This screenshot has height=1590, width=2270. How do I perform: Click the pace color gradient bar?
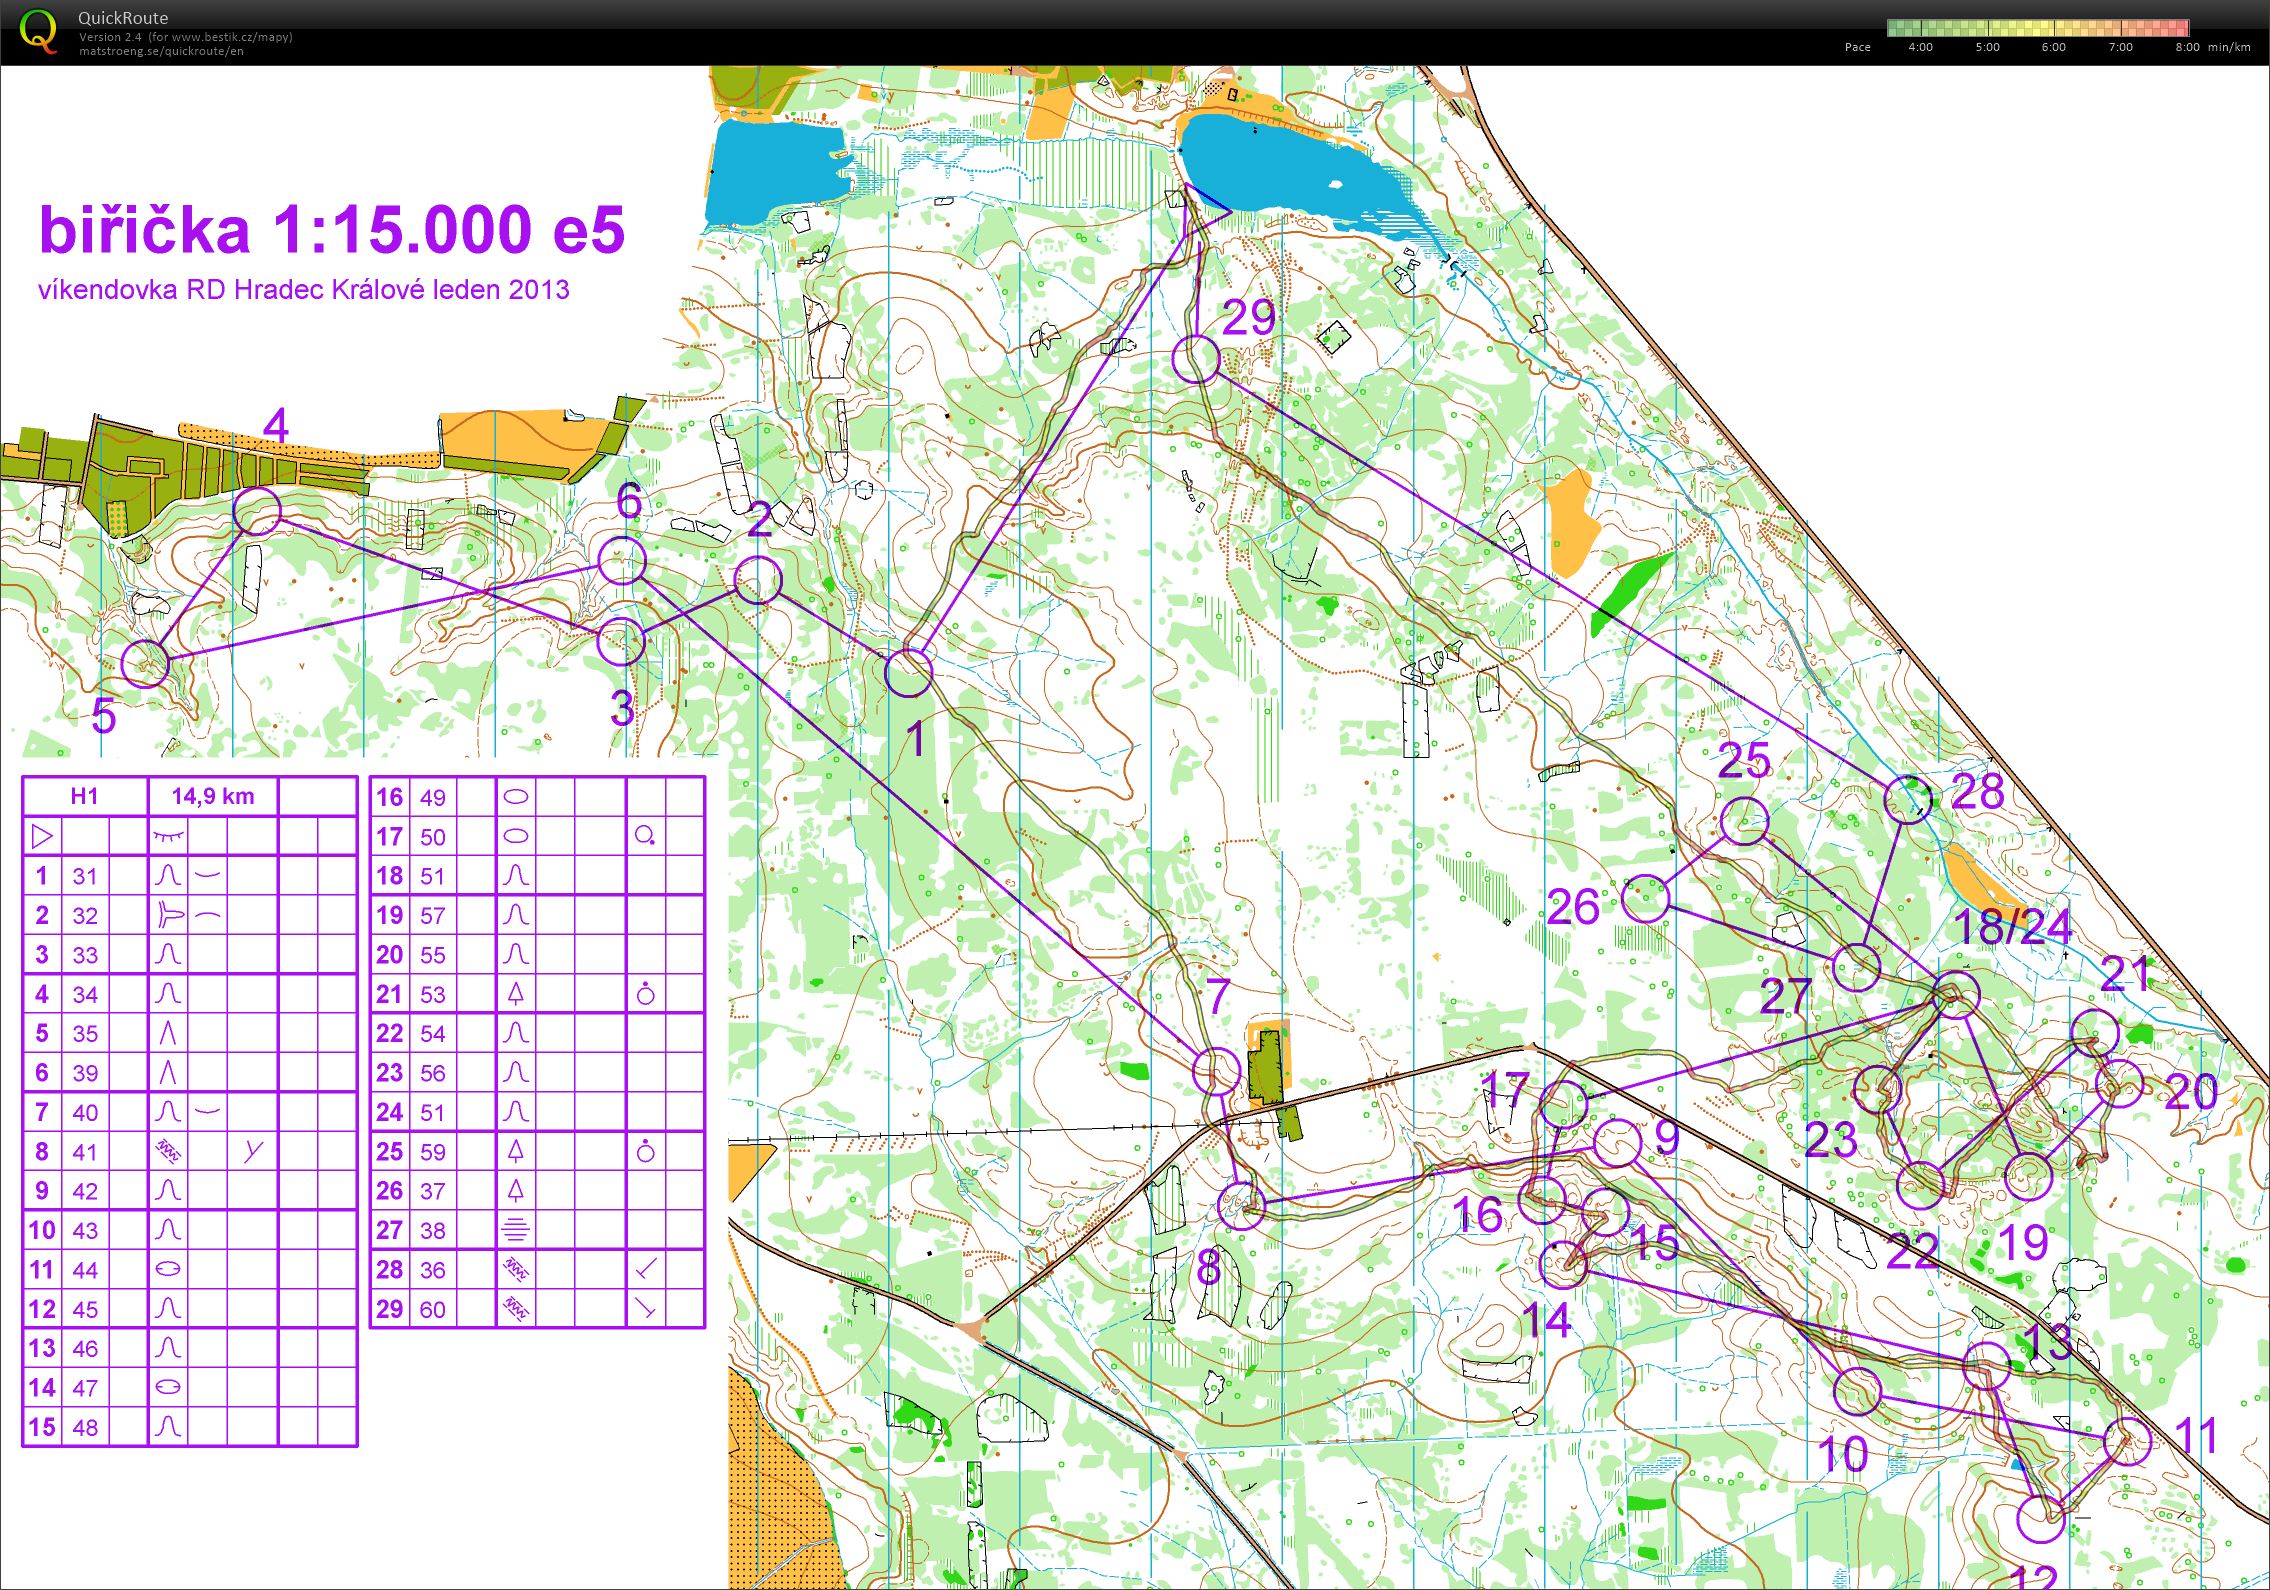[2038, 28]
